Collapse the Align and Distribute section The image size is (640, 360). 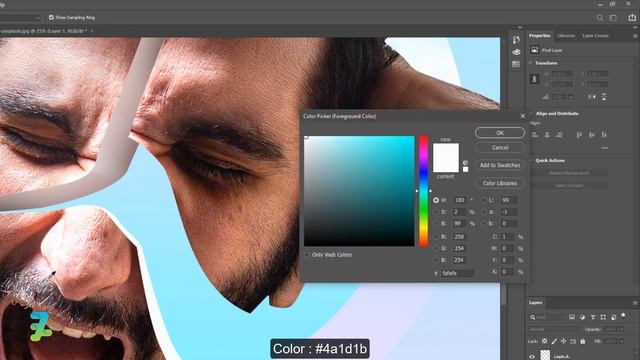(x=531, y=113)
